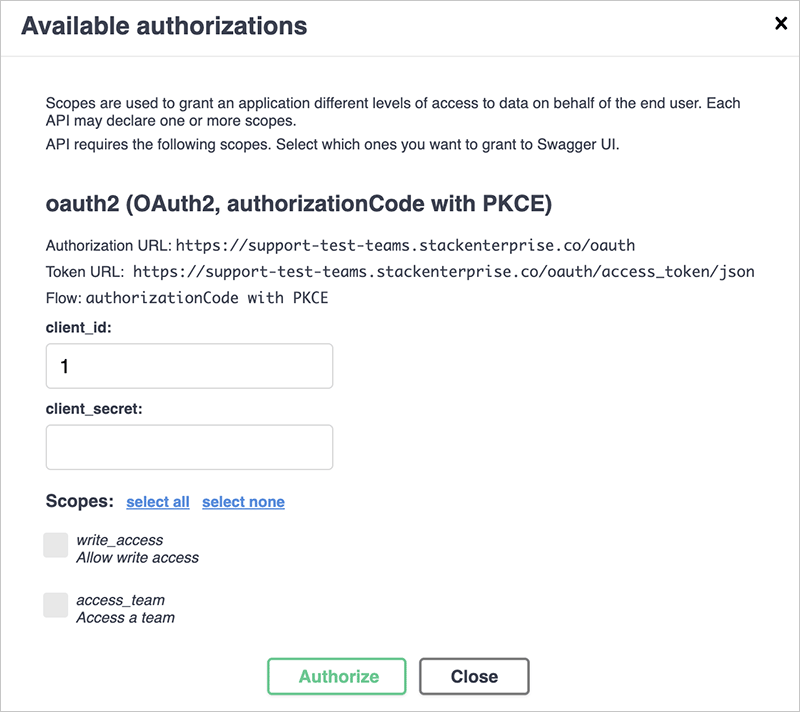Image resolution: width=800 pixels, height=712 pixels.
Task: Click the Authorization URL value text
Action: pyautogui.click(x=405, y=245)
